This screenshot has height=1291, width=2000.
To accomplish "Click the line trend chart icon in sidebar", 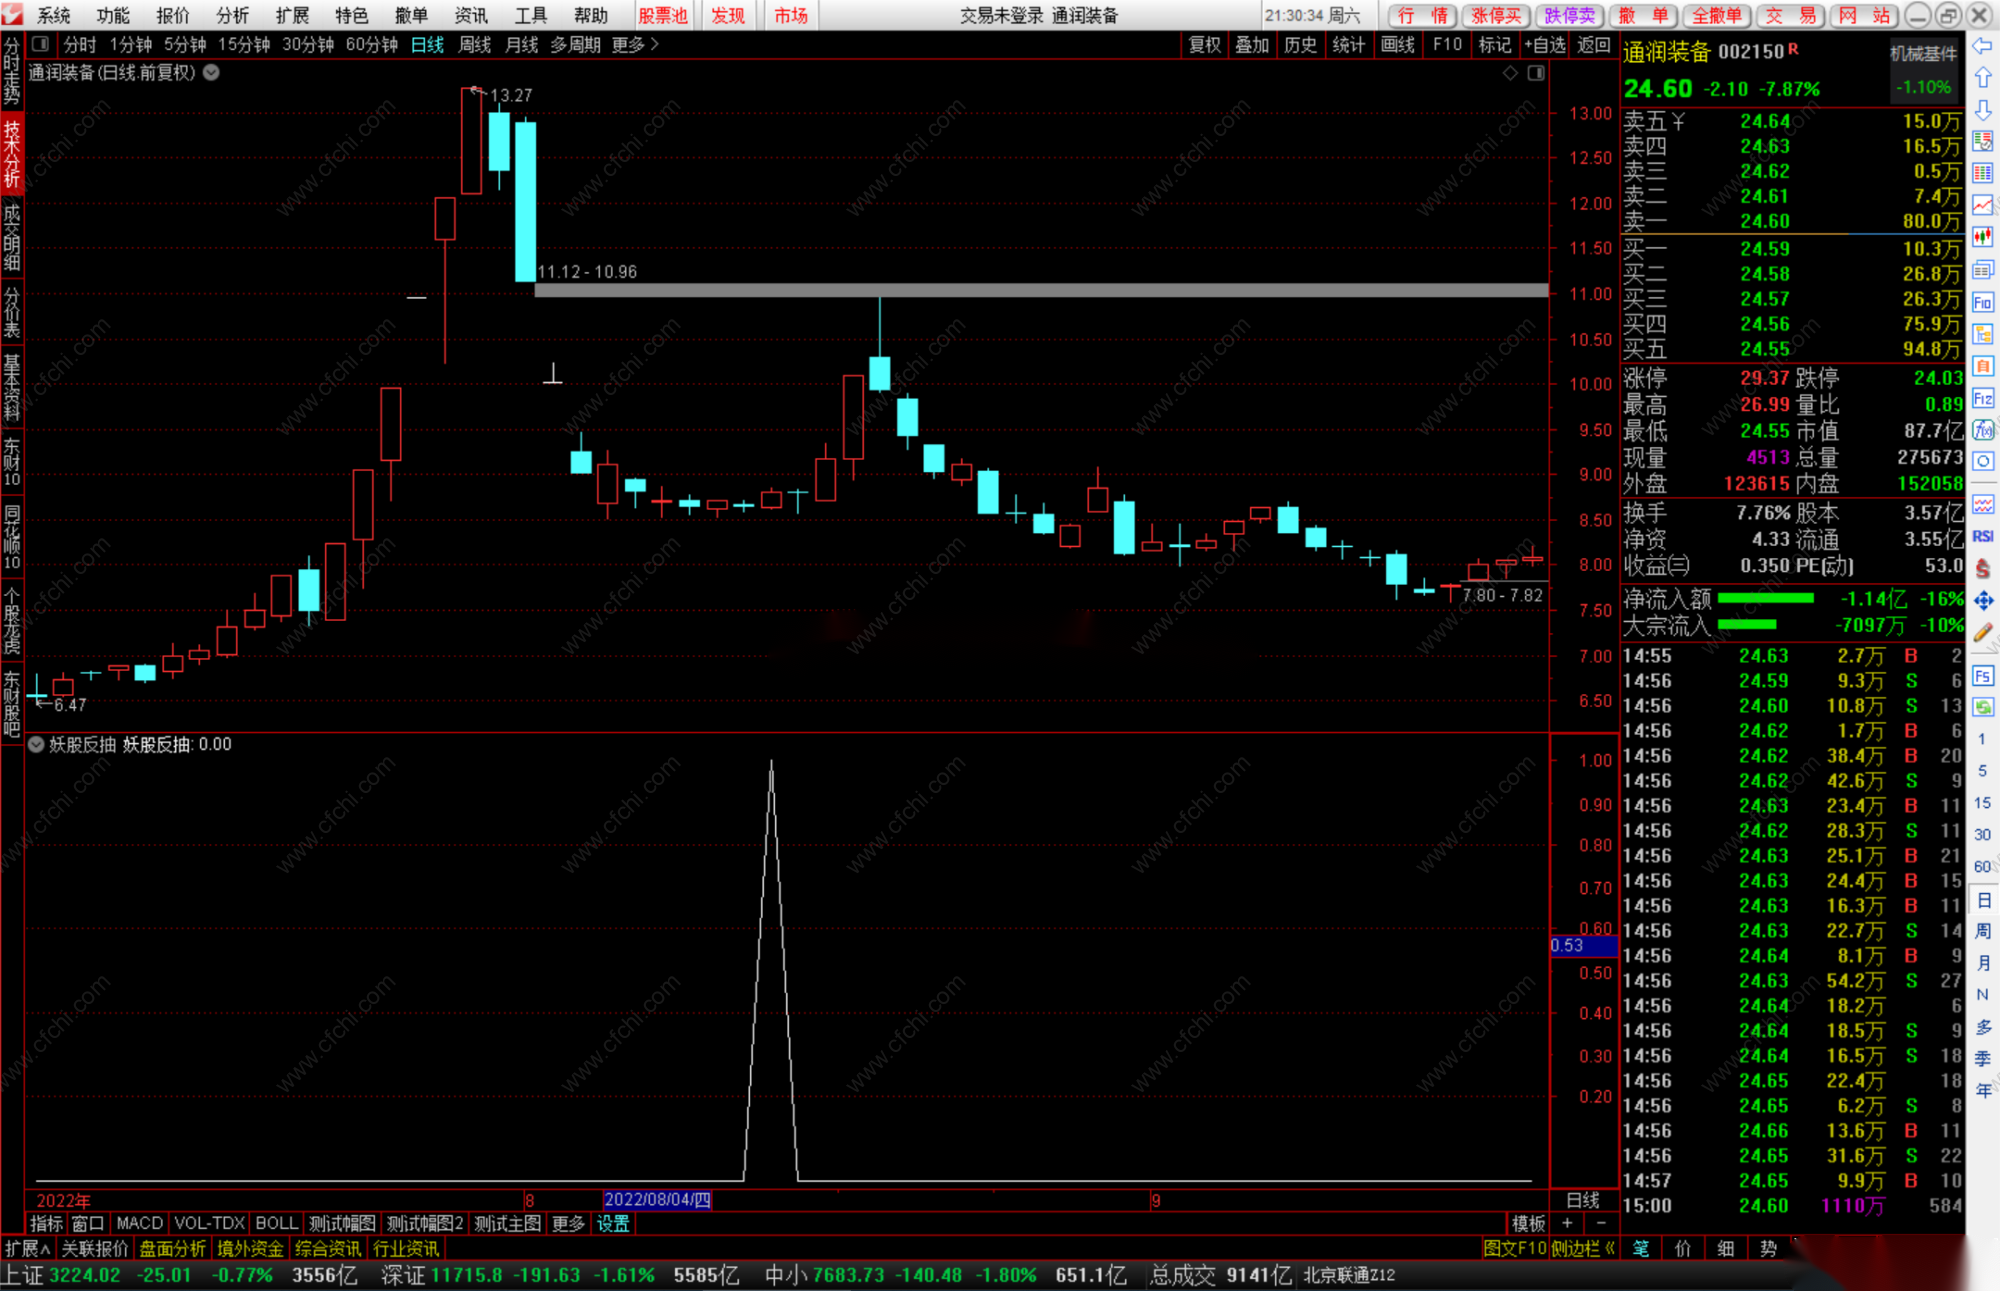I will click(x=1983, y=205).
